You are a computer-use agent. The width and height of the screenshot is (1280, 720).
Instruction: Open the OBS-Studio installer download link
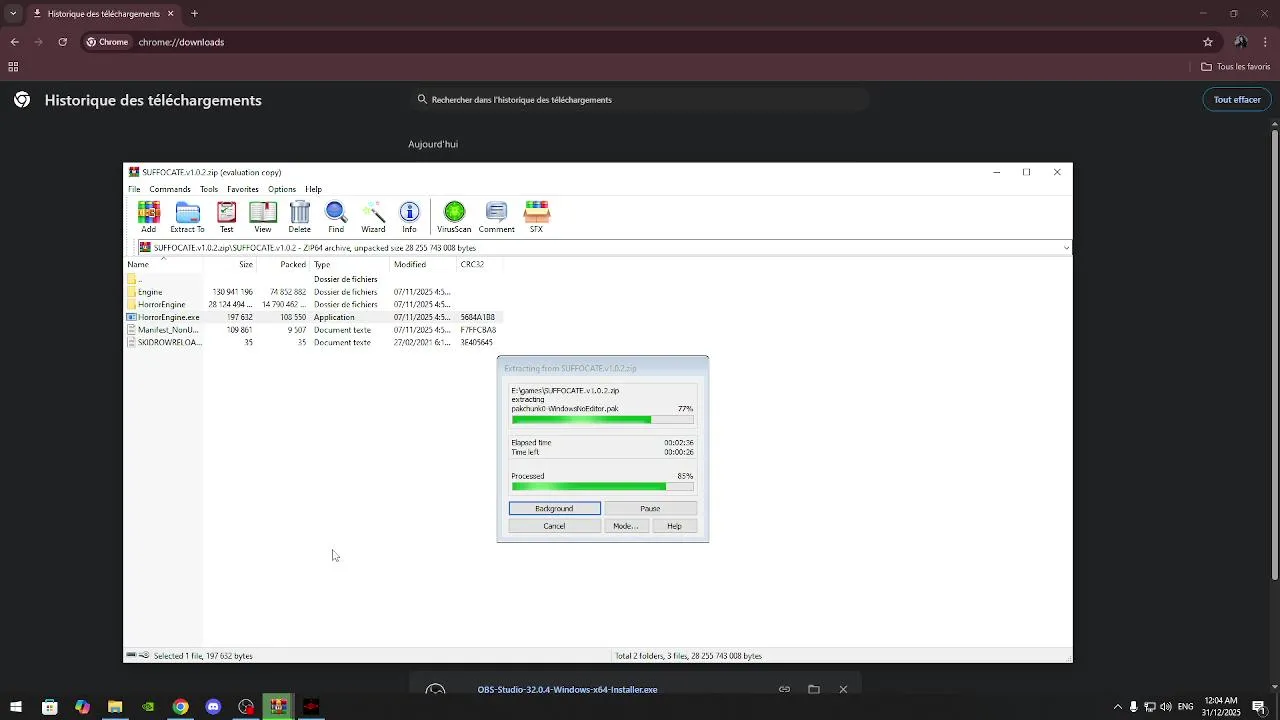tap(567, 689)
